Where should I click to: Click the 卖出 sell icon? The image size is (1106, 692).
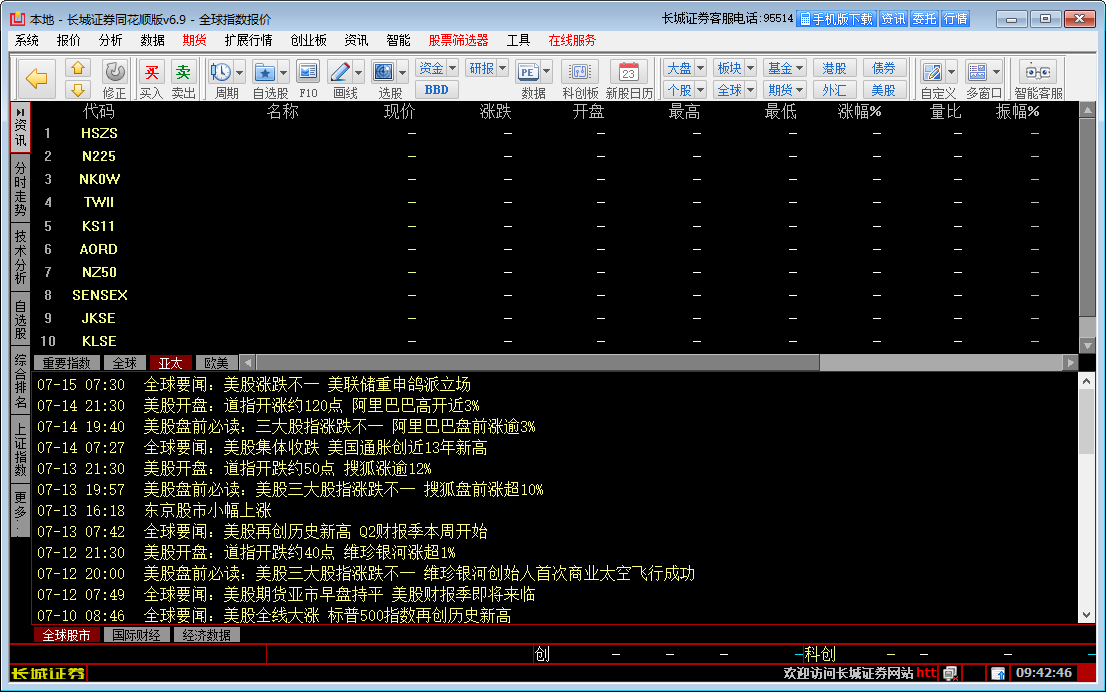pos(183,72)
